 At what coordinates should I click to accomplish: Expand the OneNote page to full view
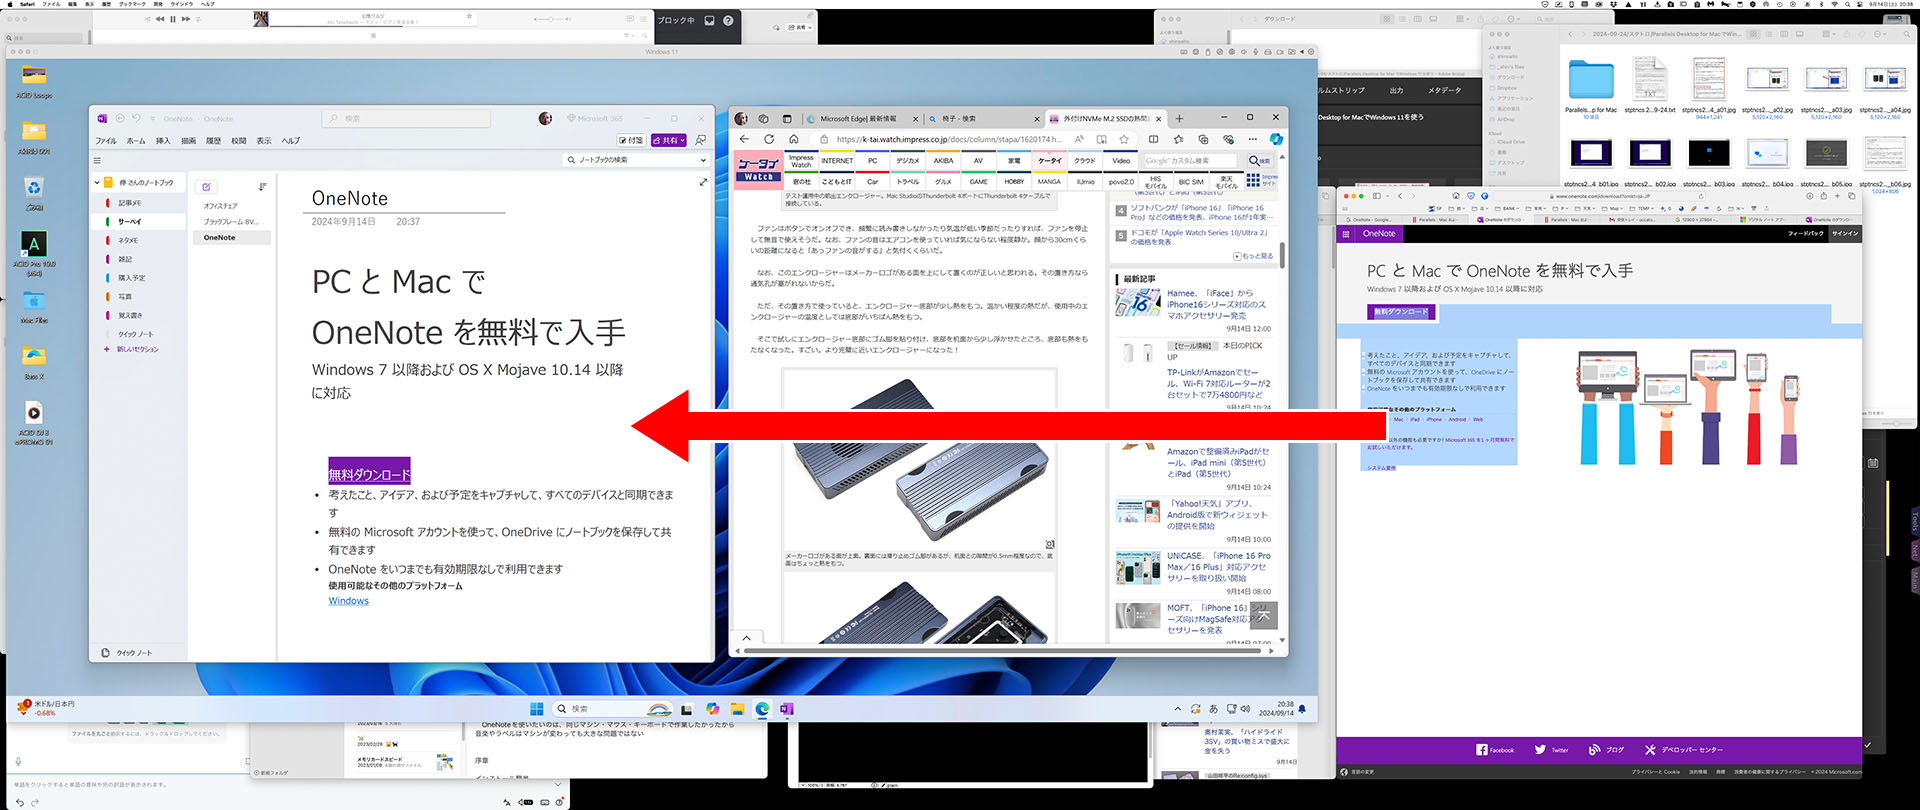703,182
